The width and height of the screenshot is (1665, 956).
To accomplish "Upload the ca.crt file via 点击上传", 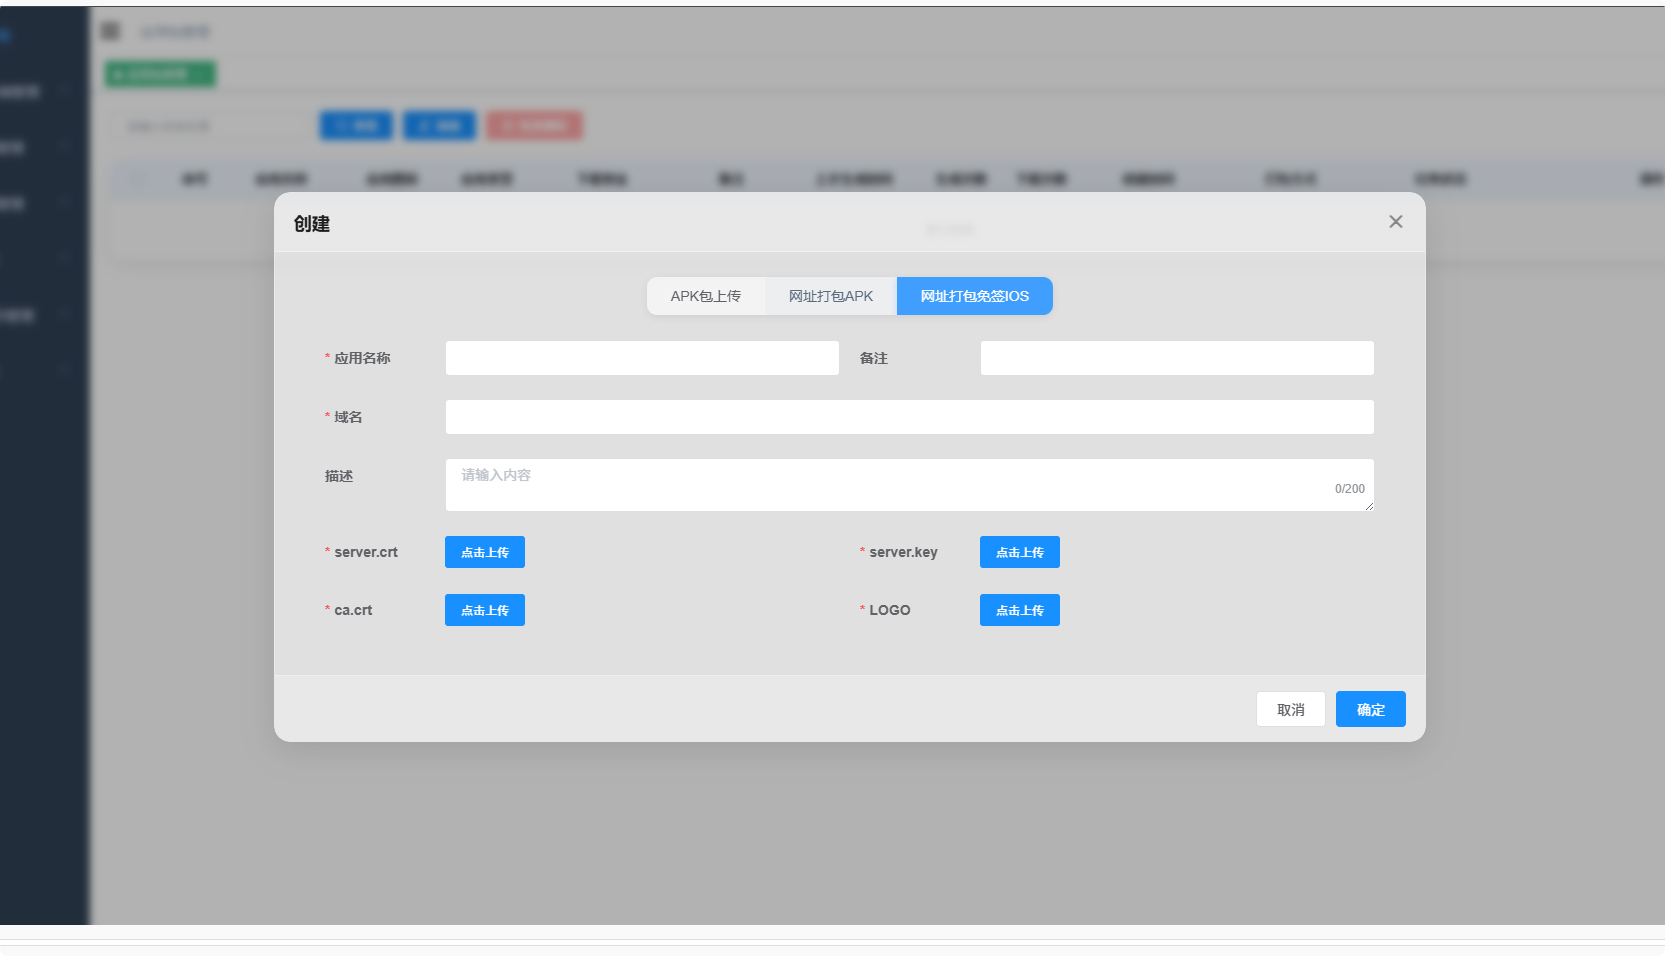I will click(x=485, y=610).
